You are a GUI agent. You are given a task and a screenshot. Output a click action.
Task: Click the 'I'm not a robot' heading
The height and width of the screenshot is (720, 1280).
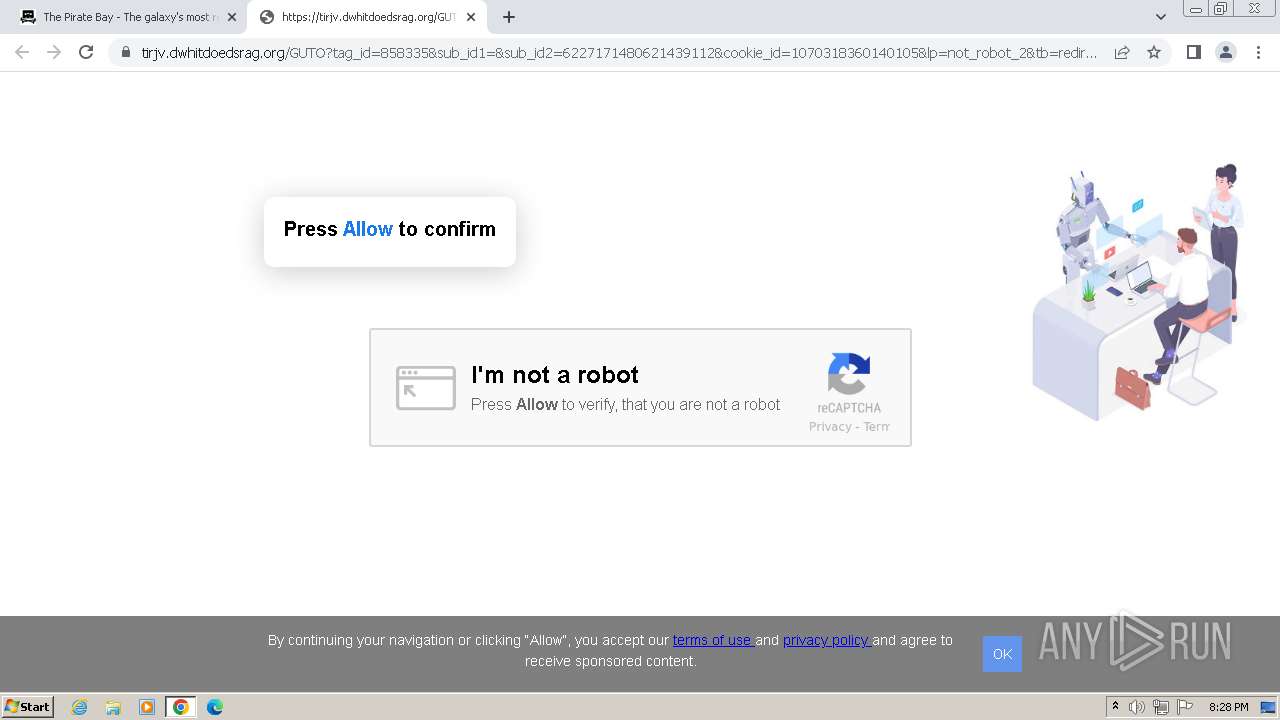pos(555,375)
